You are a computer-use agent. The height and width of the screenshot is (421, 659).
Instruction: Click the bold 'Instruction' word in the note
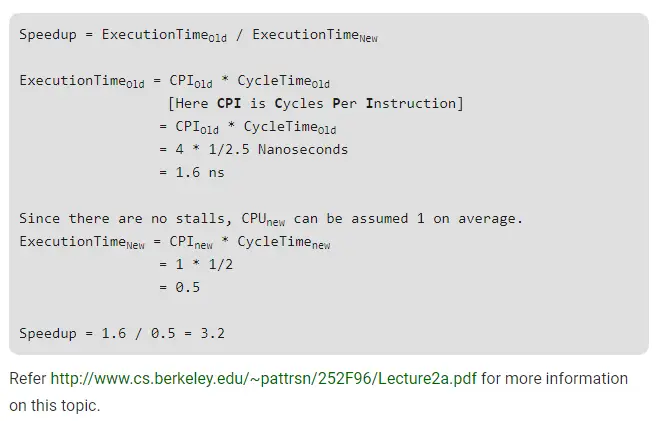click(413, 103)
